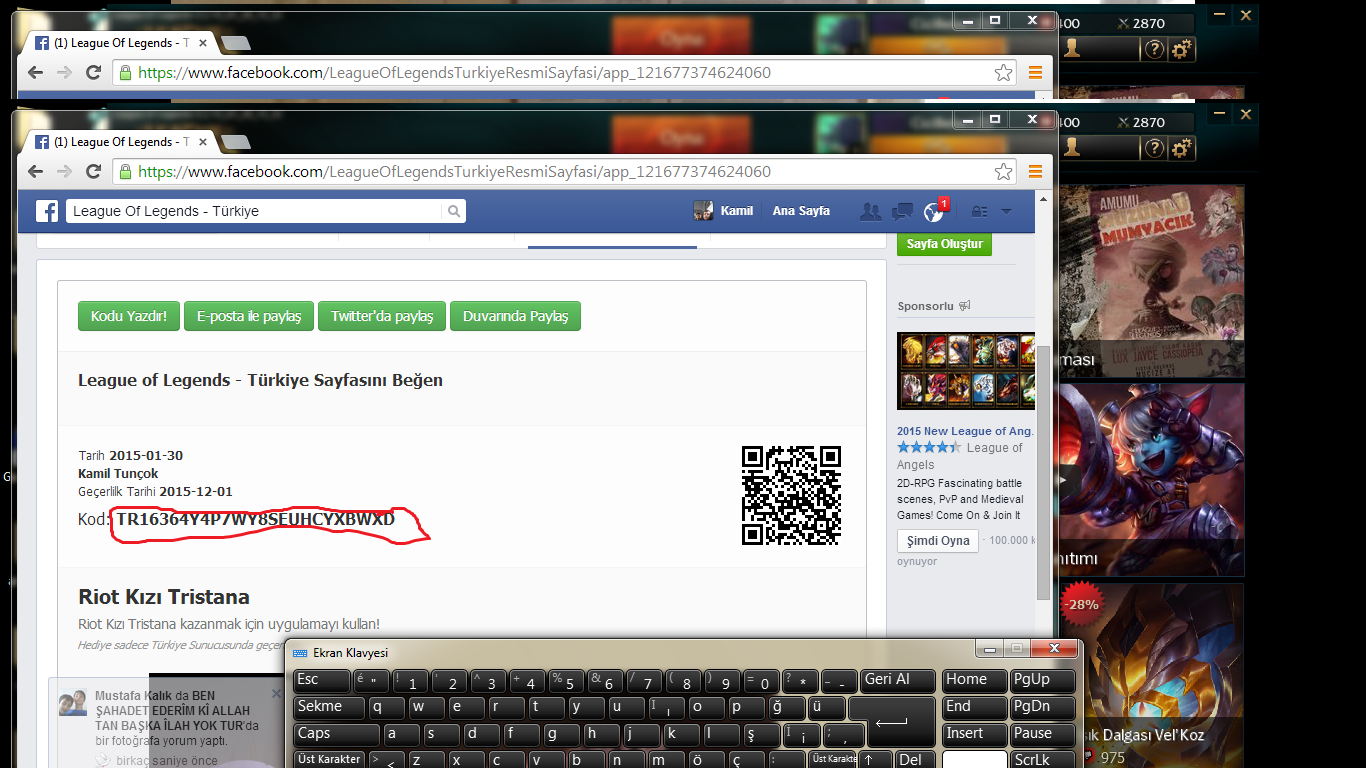Click the Sekme key on the on-screen keyboard
This screenshot has height=768, width=1366.
[329, 707]
